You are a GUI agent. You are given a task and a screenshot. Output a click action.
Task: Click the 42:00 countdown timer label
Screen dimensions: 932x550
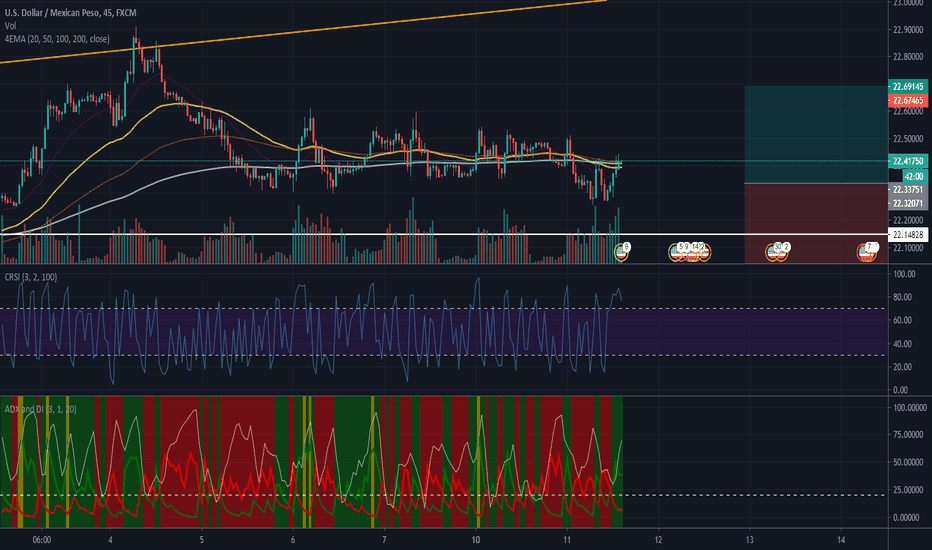point(914,177)
